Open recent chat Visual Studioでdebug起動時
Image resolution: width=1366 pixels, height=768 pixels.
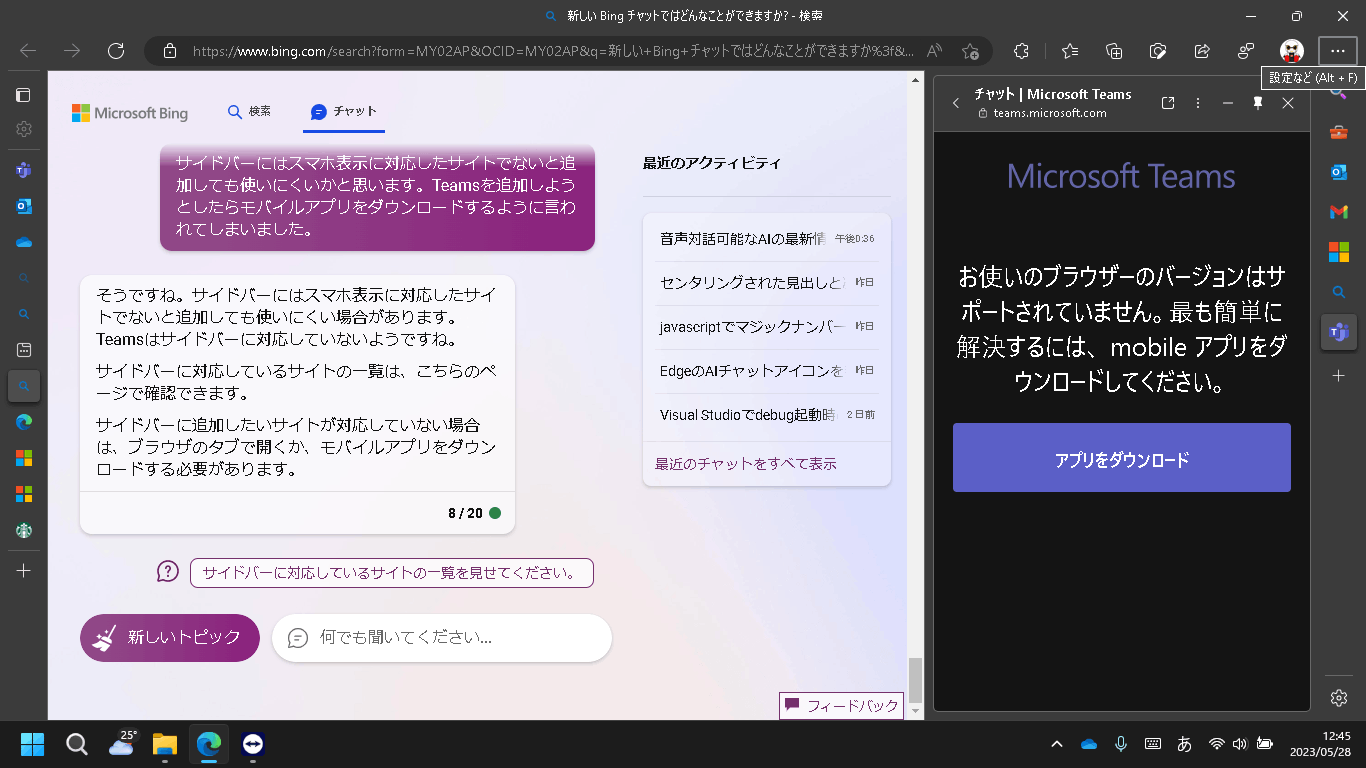[767, 414]
